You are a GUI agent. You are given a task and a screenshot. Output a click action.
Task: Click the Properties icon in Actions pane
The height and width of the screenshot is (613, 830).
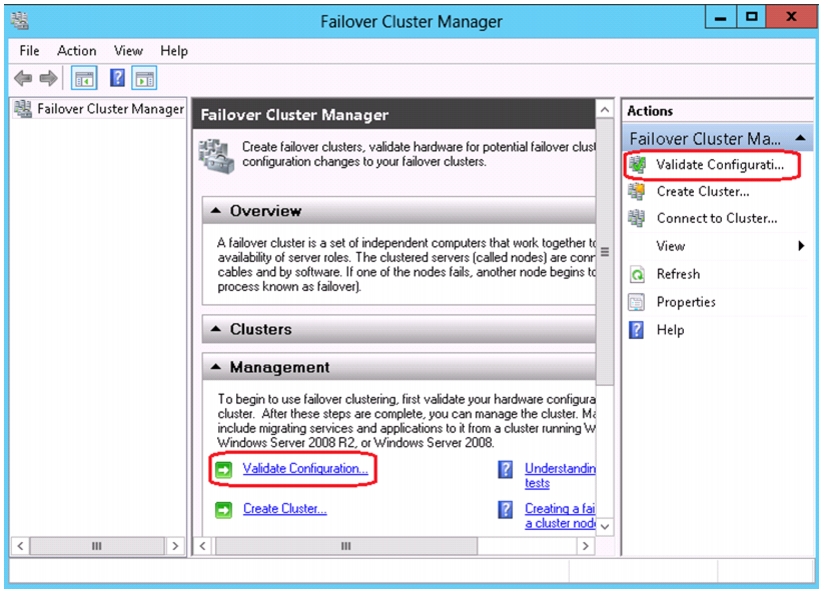click(636, 302)
